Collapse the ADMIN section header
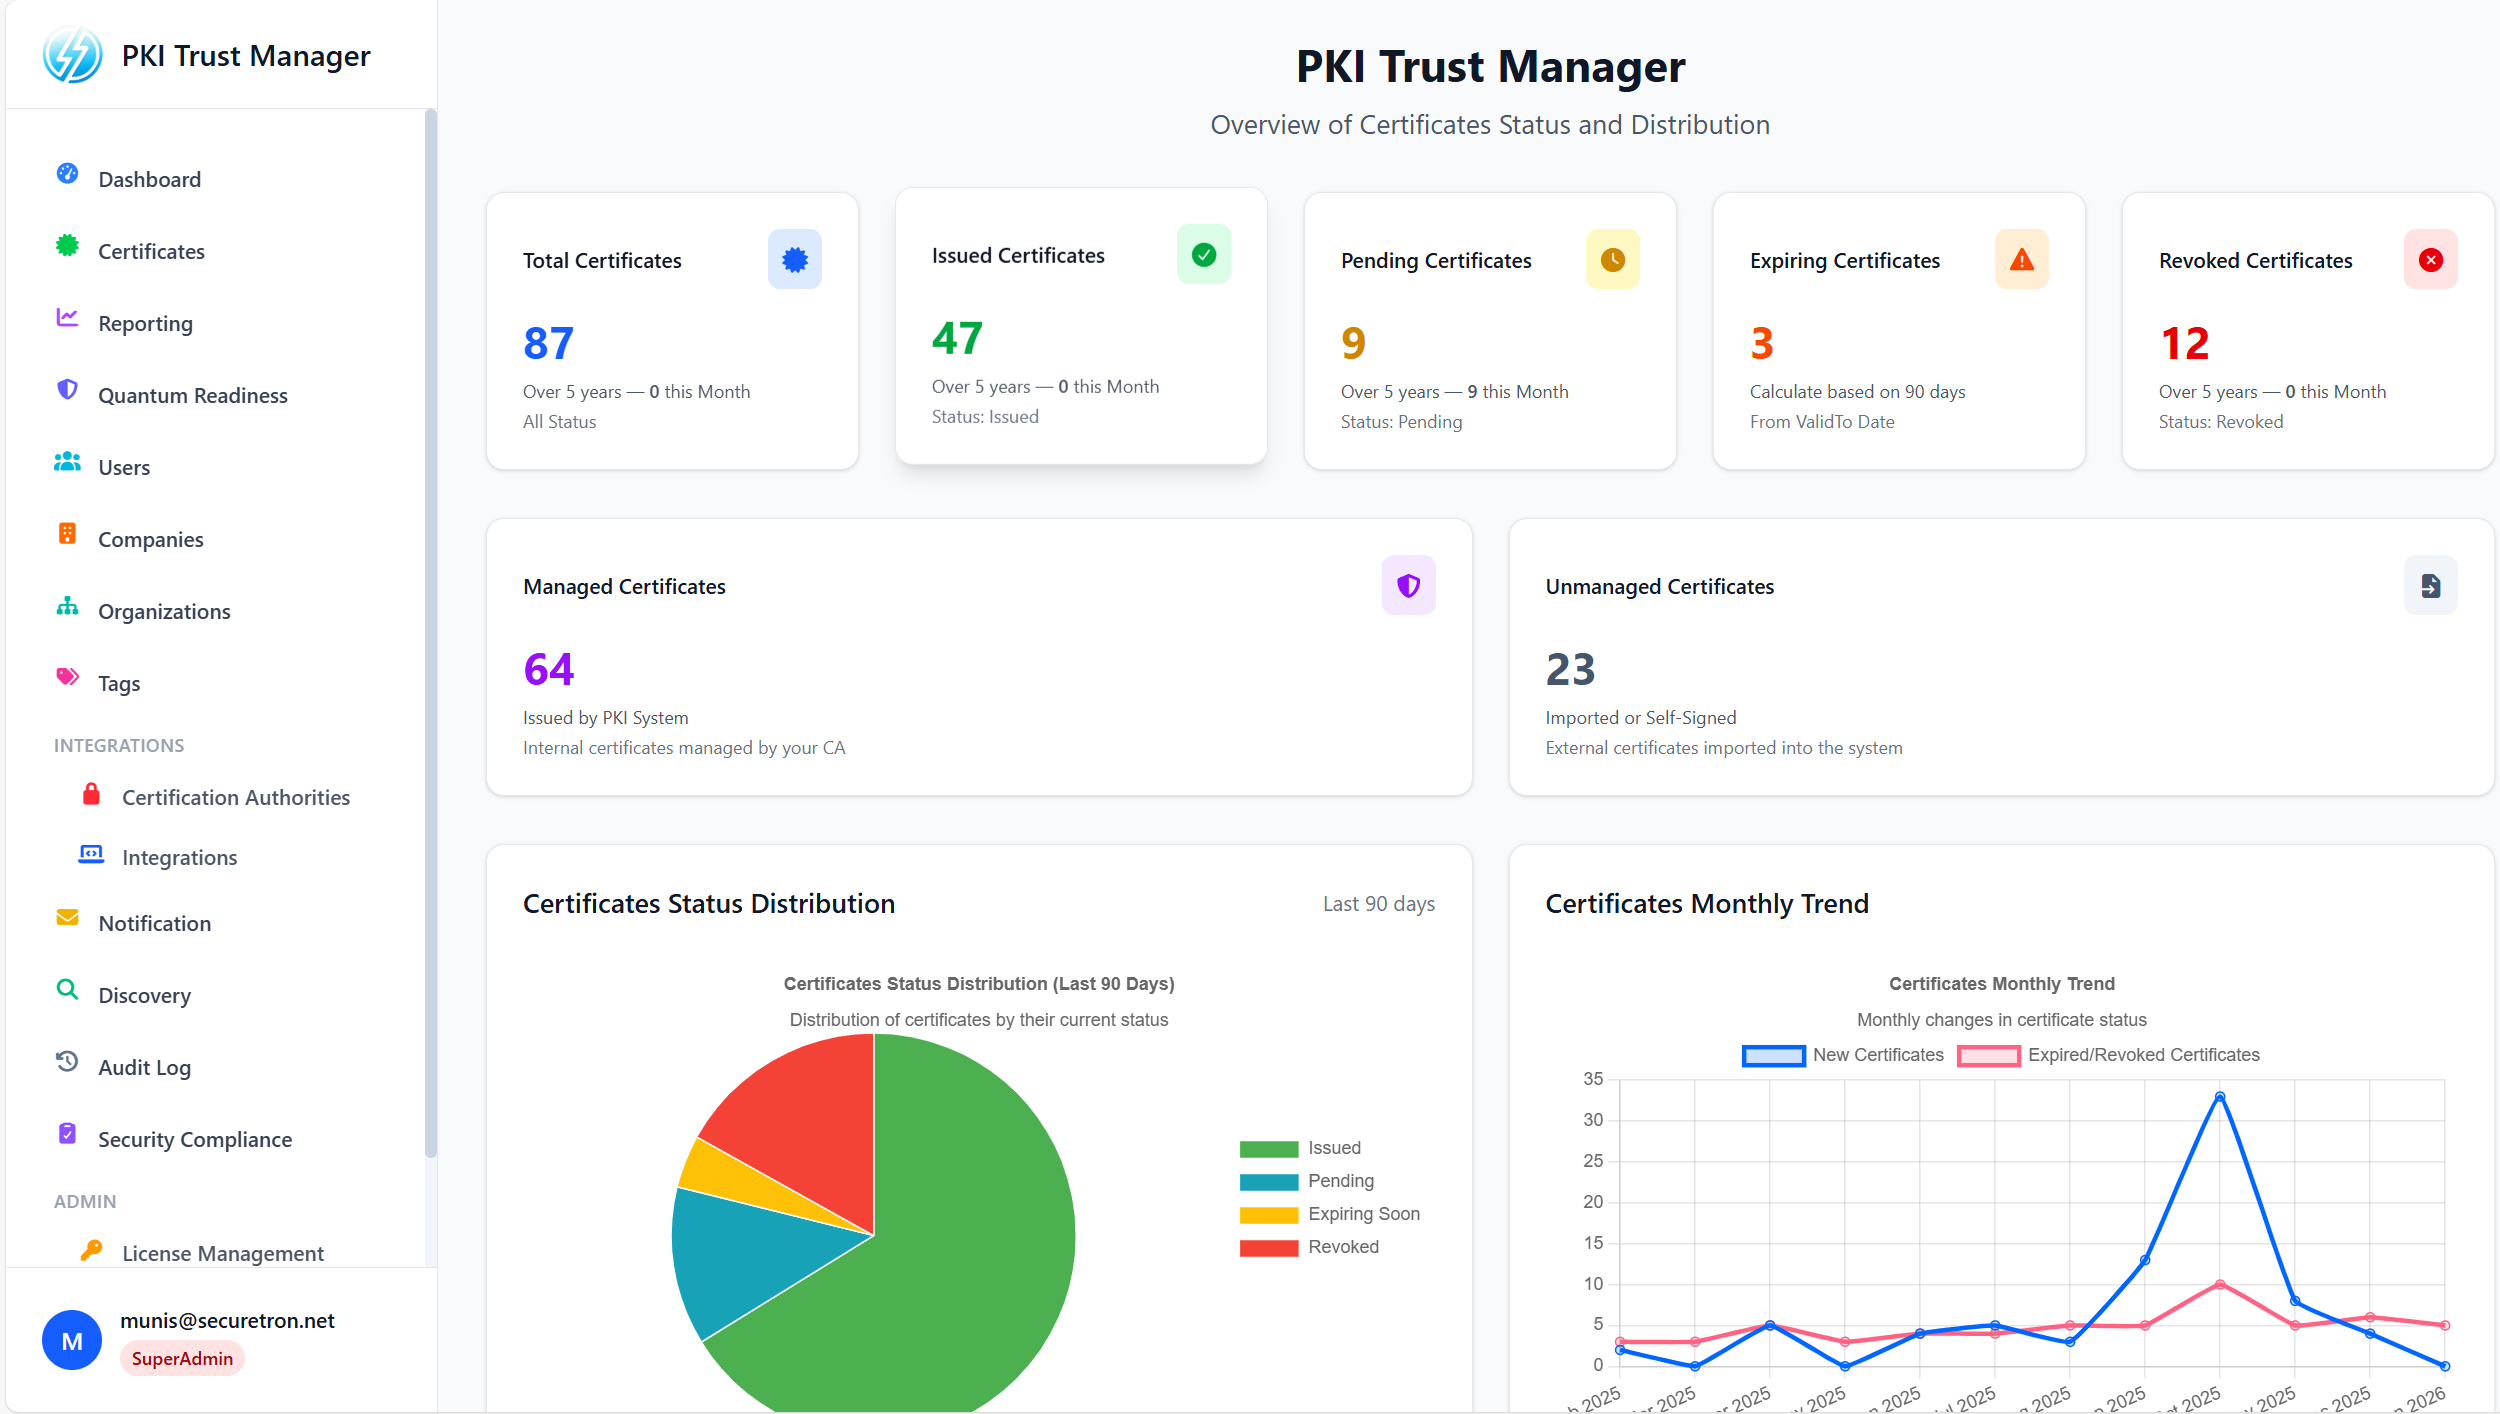This screenshot has height=1414, width=2500. tap(85, 1201)
